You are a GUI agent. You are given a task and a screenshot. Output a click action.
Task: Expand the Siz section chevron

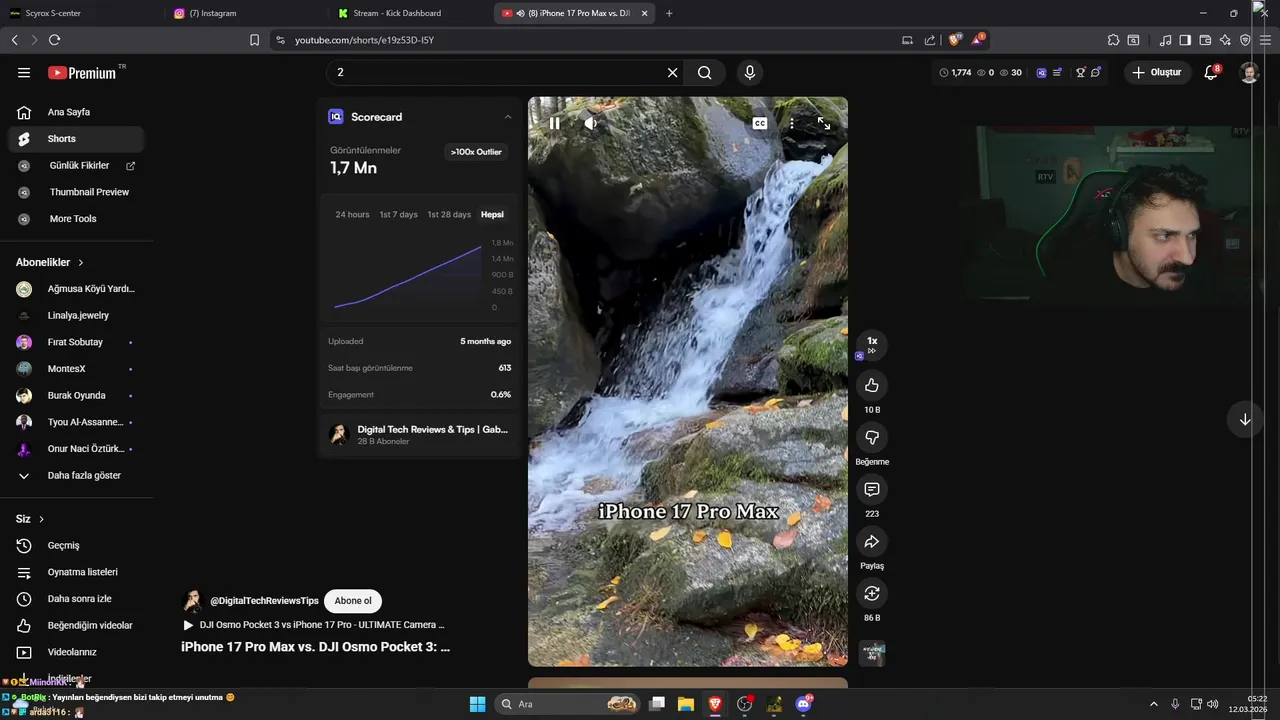[x=41, y=519]
